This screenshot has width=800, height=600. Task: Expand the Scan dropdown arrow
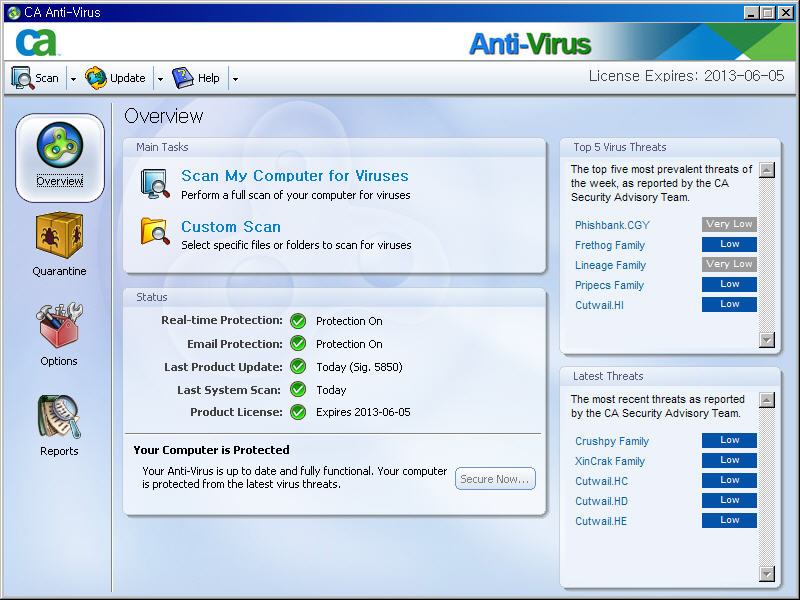(x=73, y=79)
